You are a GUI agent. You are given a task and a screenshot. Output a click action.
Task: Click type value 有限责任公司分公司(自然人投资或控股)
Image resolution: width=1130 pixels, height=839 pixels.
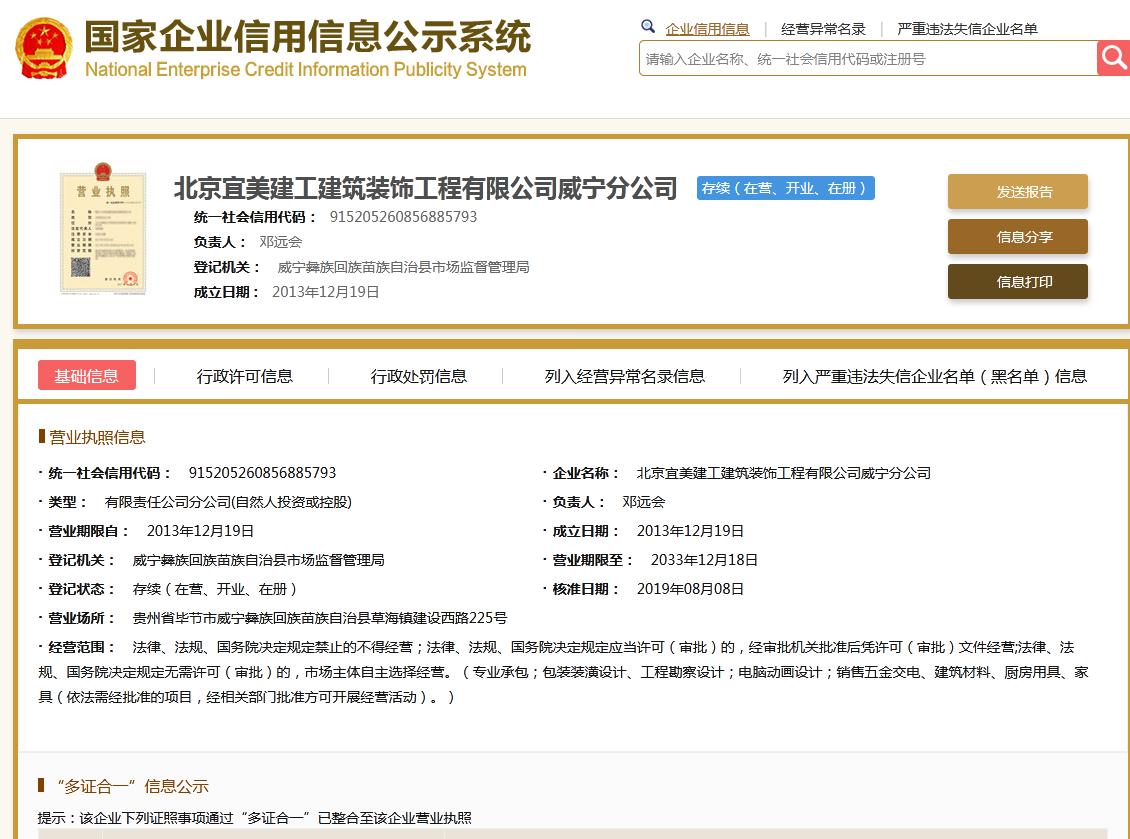(228, 502)
